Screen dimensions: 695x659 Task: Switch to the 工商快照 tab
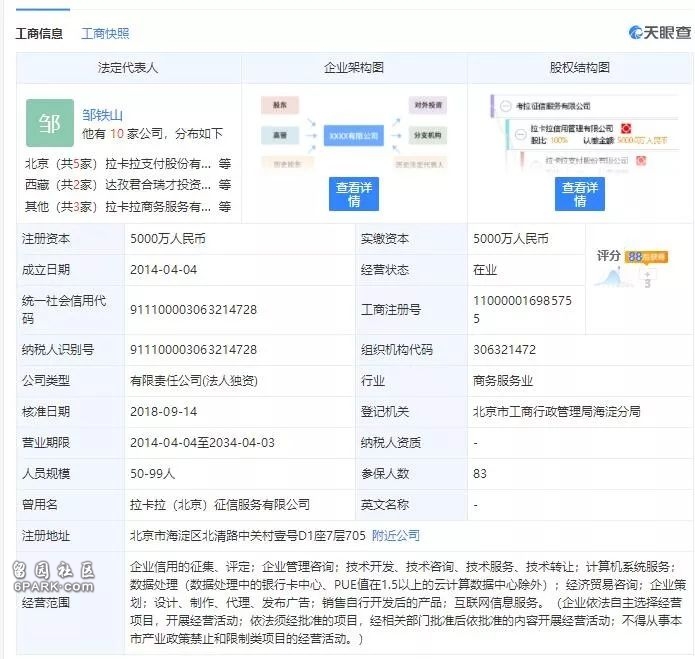point(105,34)
